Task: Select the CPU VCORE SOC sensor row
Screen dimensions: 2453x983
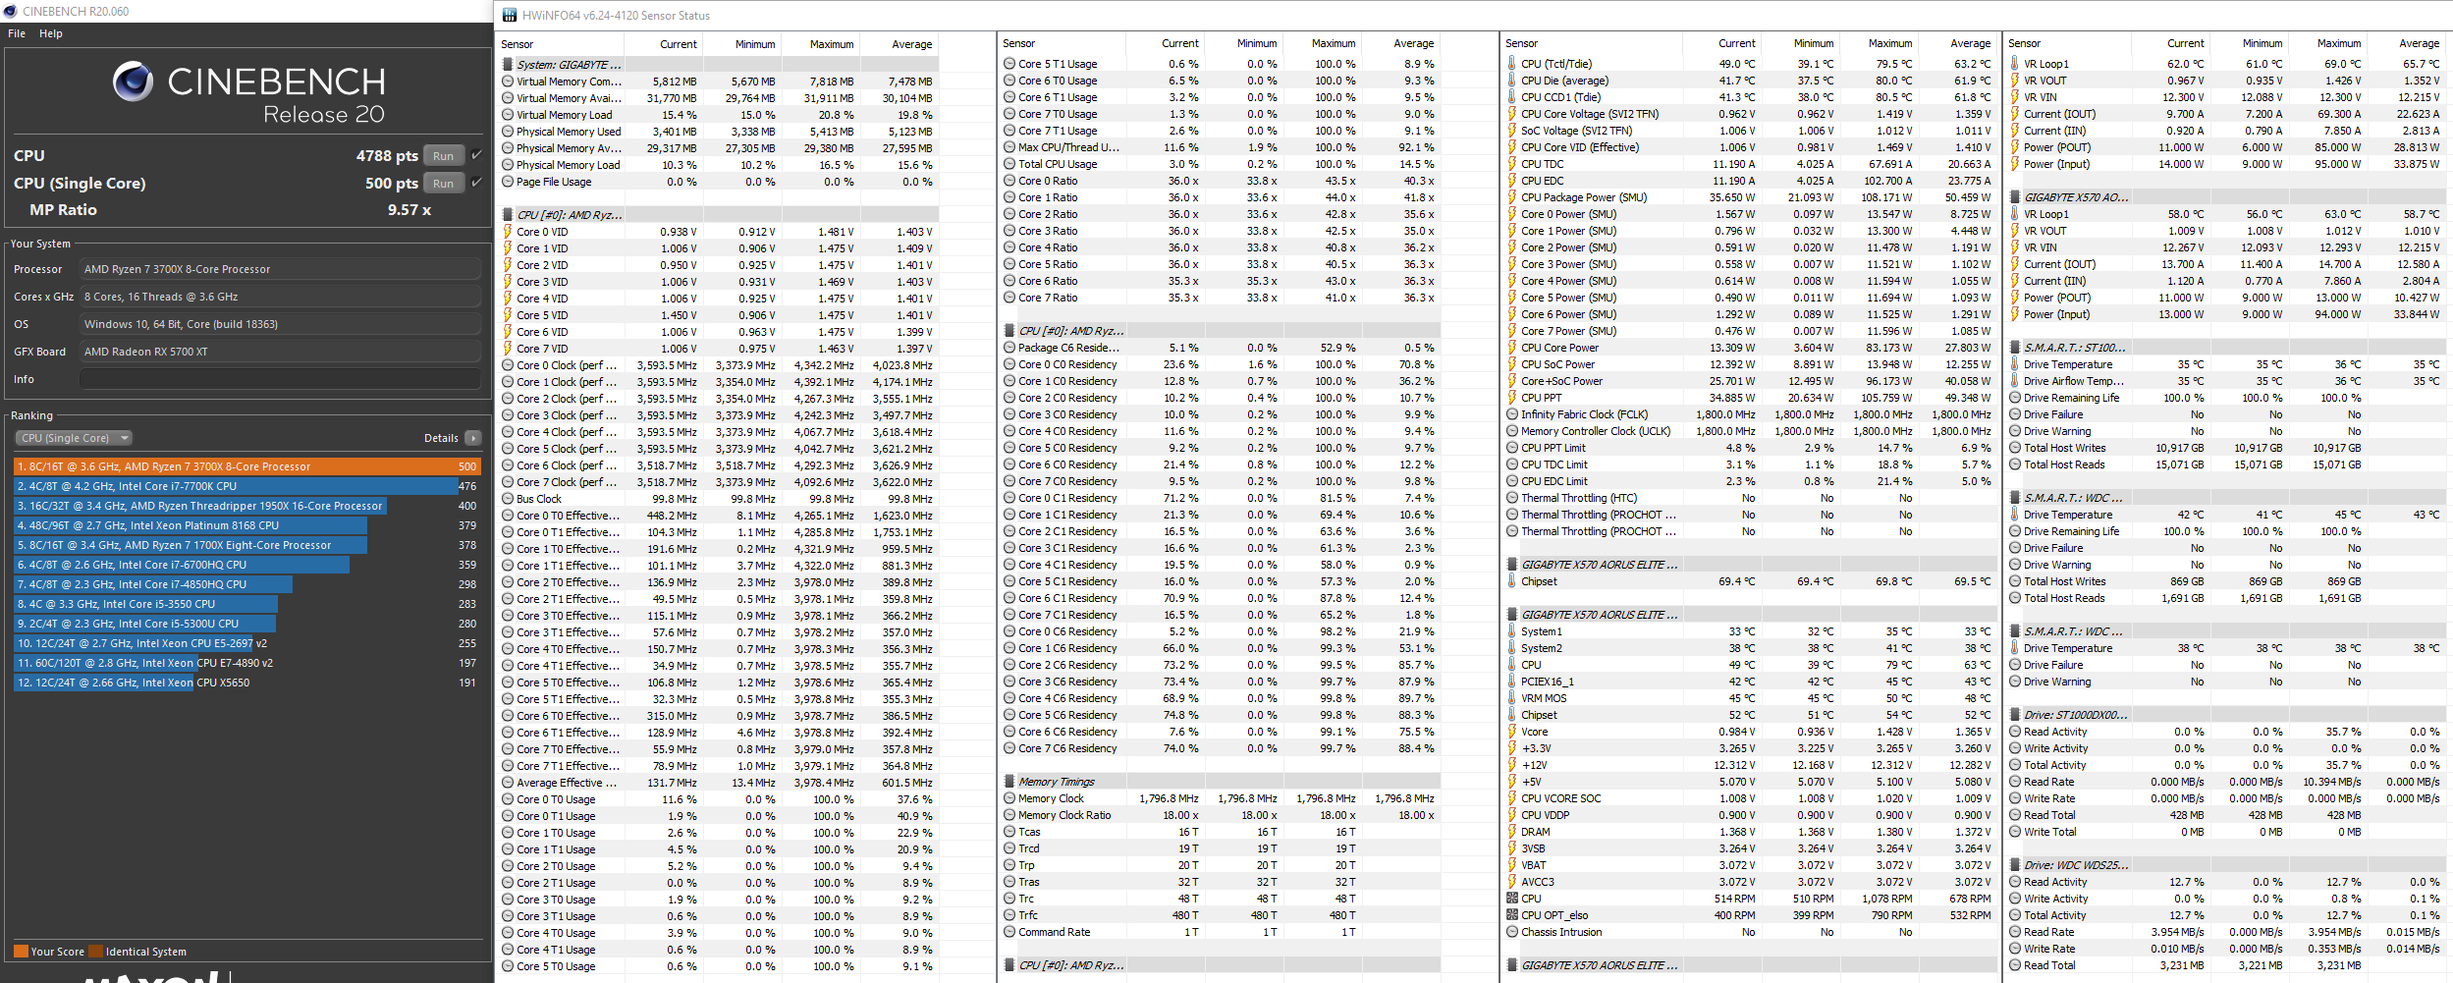Action: click(x=1750, y=798)
